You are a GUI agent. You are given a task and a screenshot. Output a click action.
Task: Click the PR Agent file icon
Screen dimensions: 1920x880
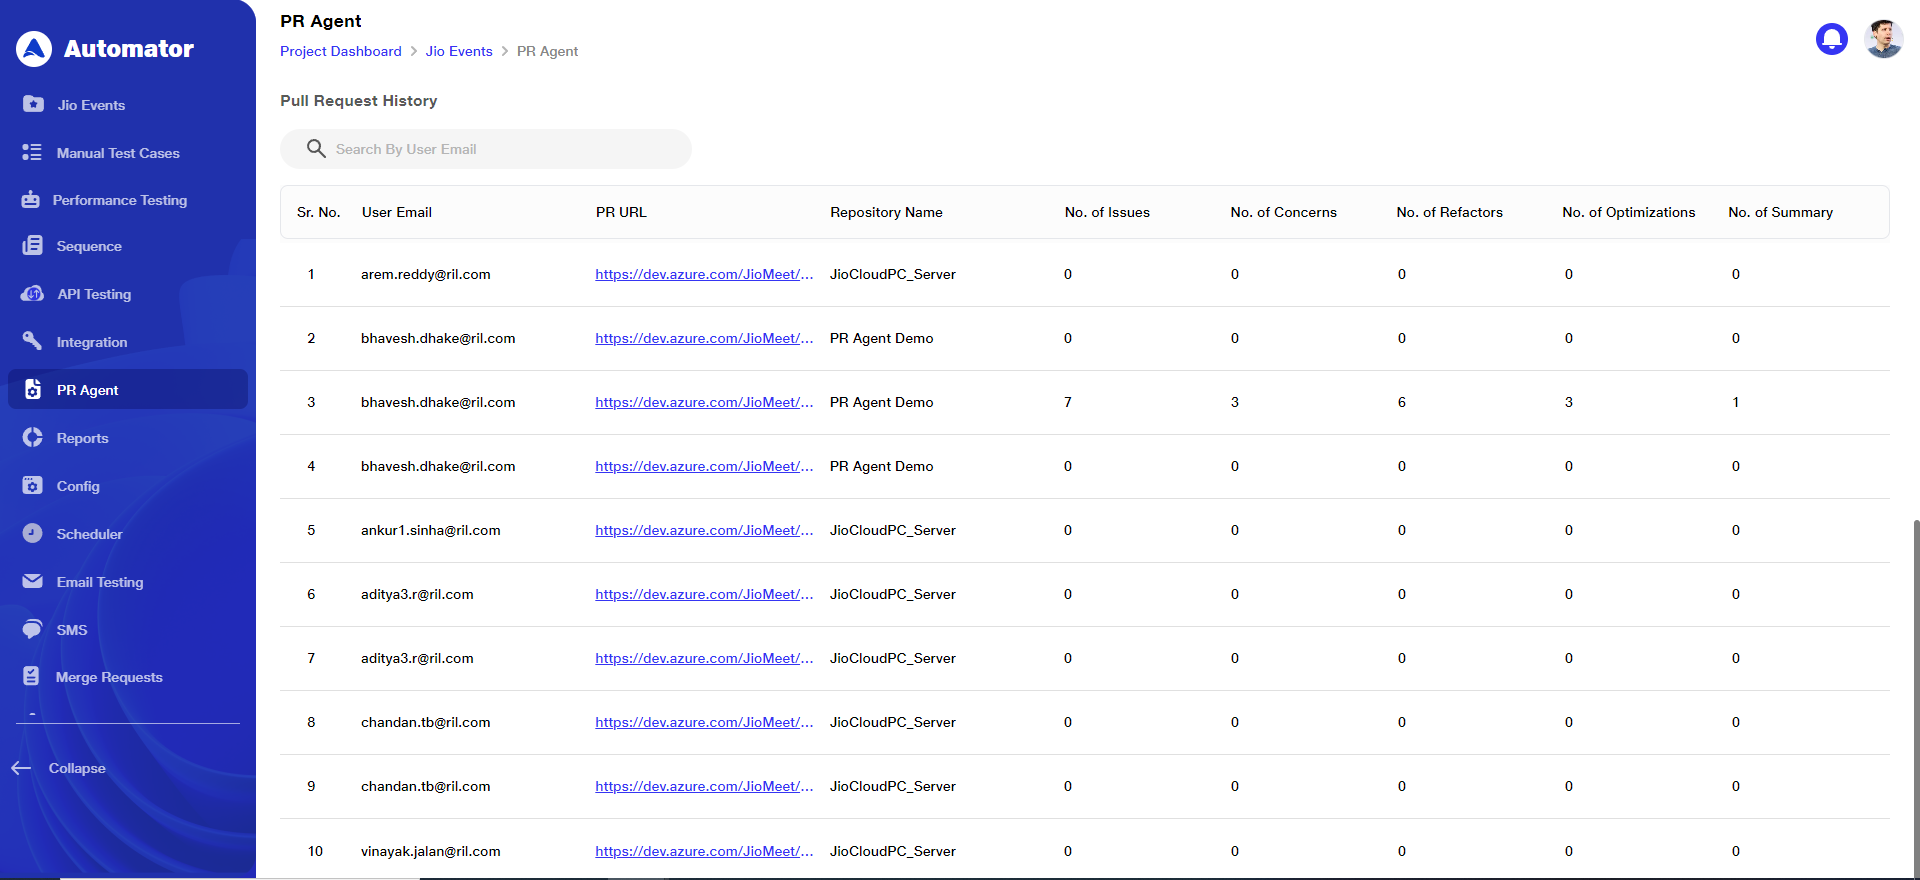click(x=33, y=389)
